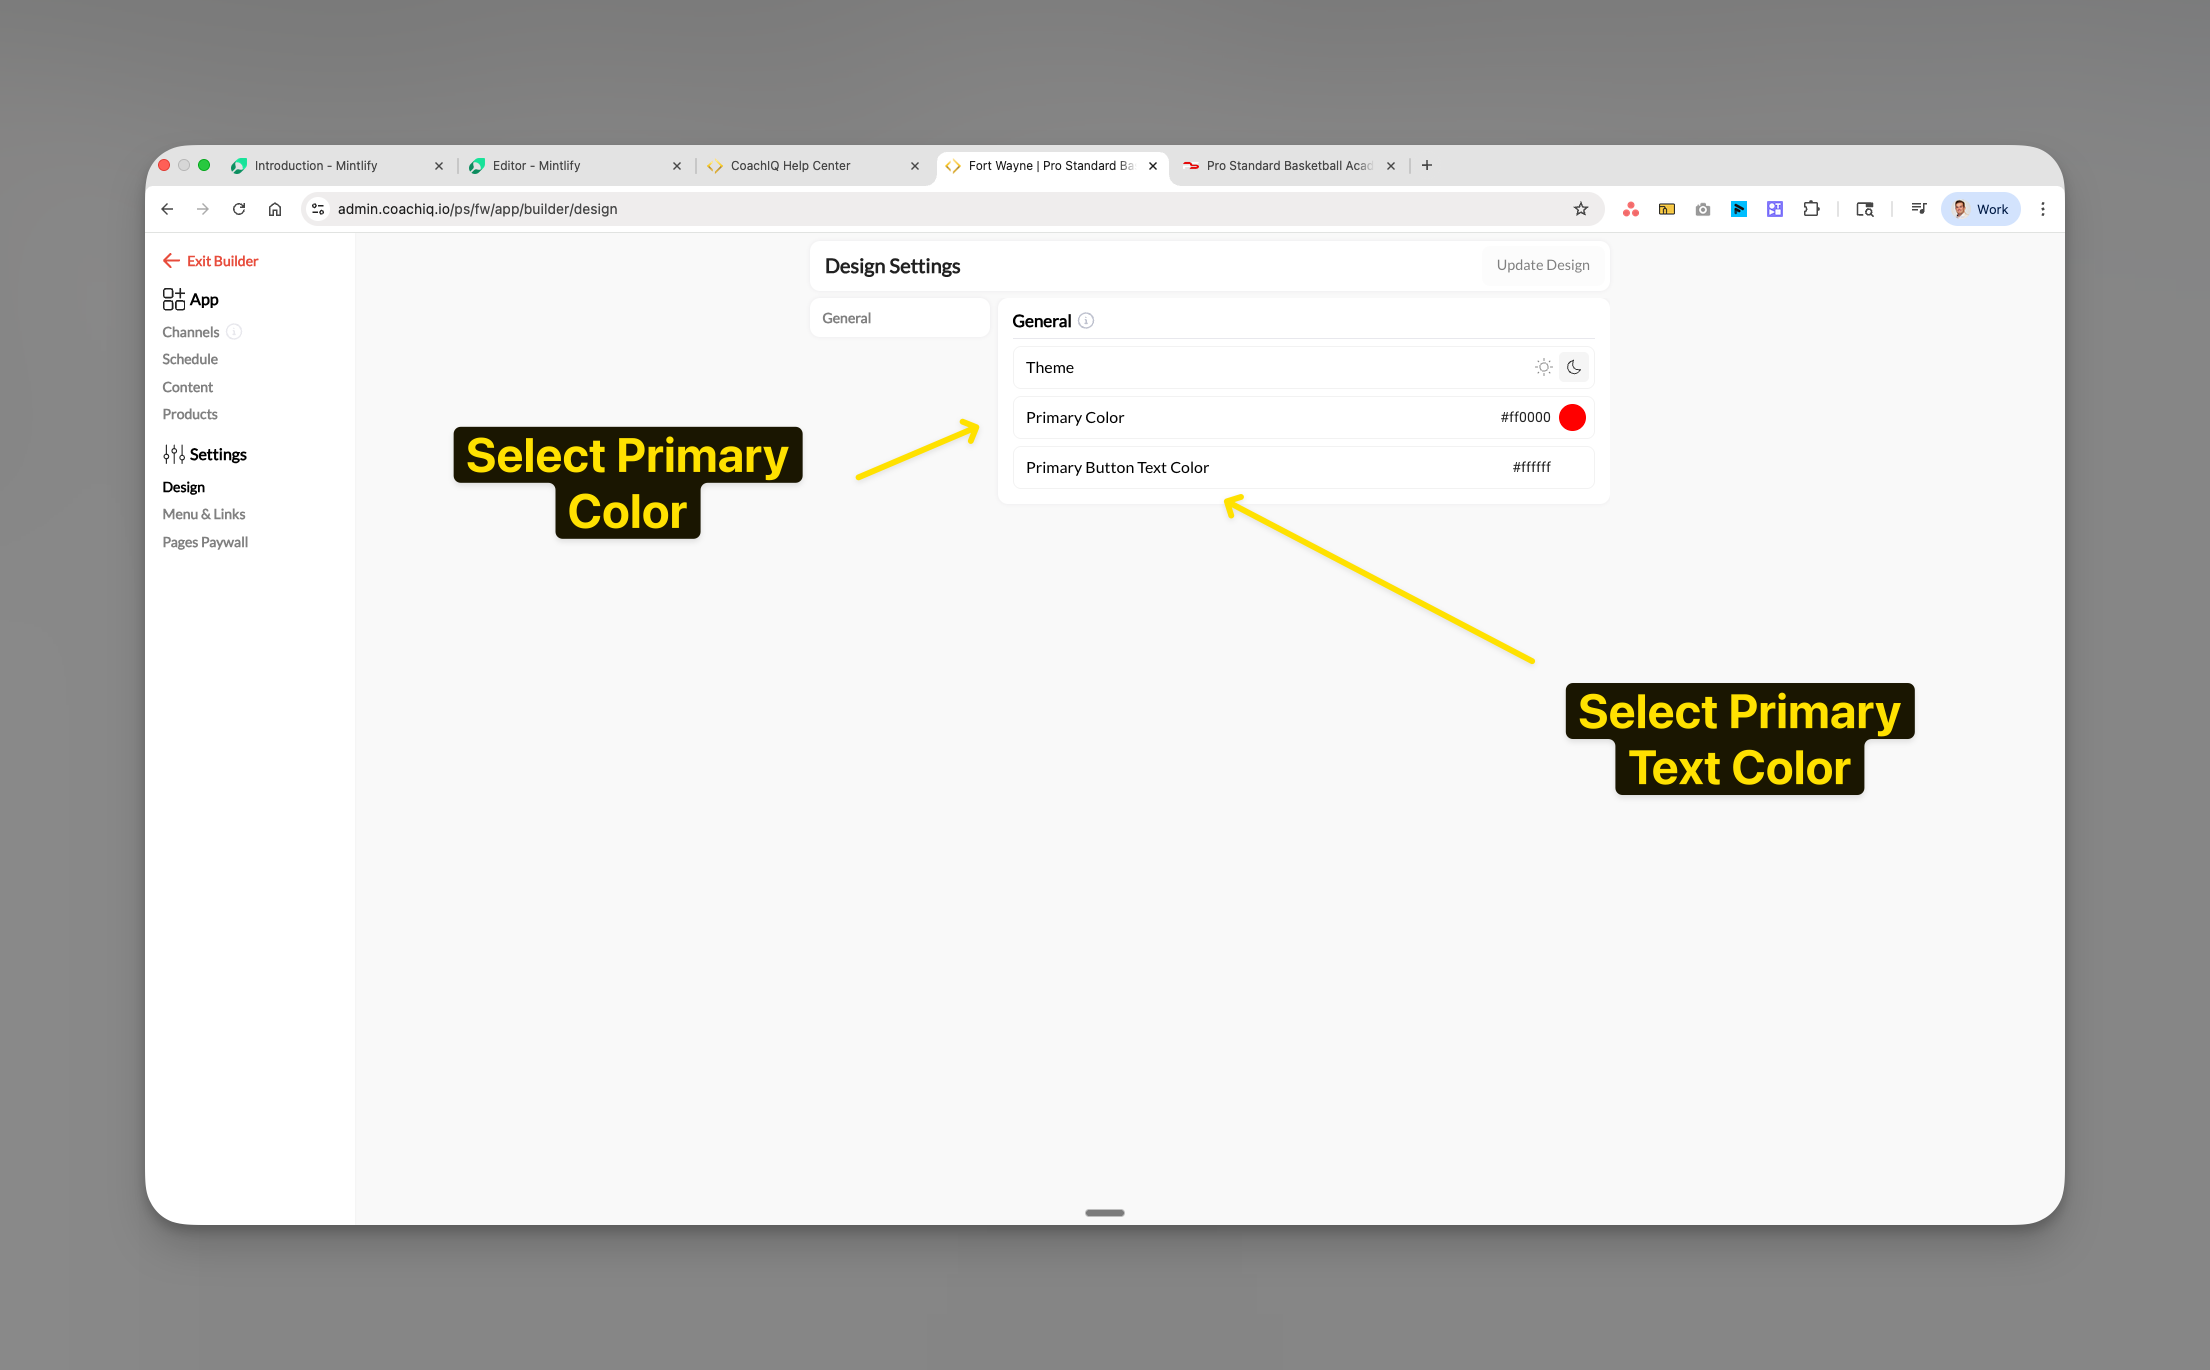Click the browser camera capture icon
The width and height of the screenshot is (2210, 1370).
coord(1702,209)
